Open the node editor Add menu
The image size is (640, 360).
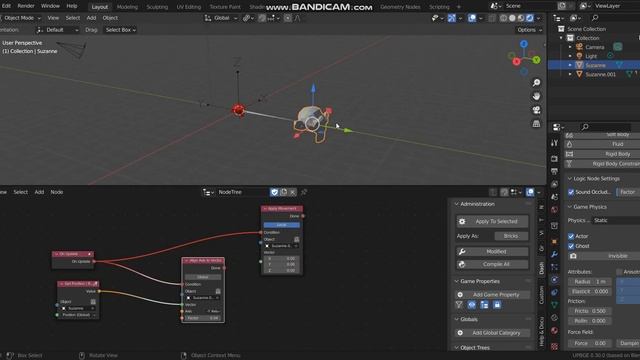click(39, 192)
